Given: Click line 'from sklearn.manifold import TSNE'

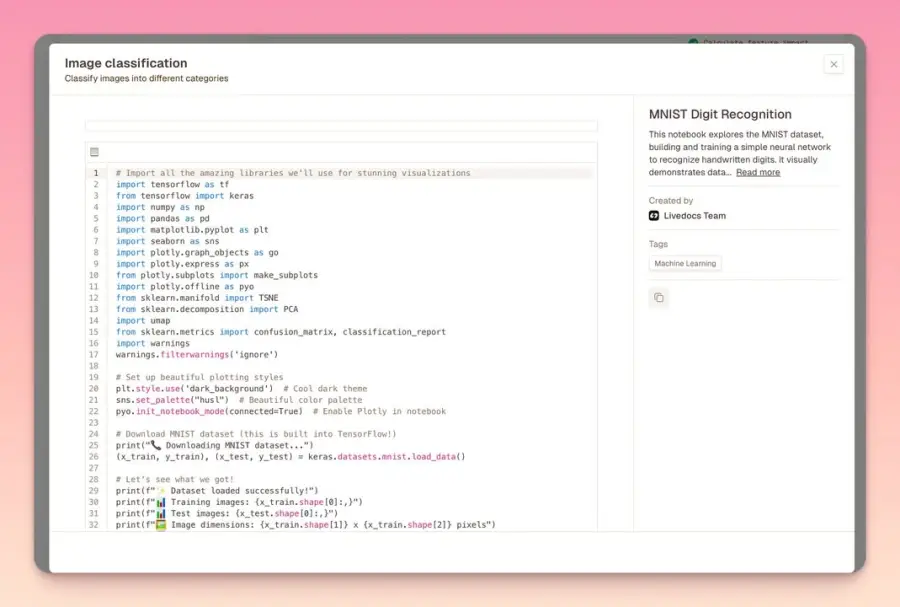Looking at the screenshot, I should pyautogui.click(x=197, y=298).
